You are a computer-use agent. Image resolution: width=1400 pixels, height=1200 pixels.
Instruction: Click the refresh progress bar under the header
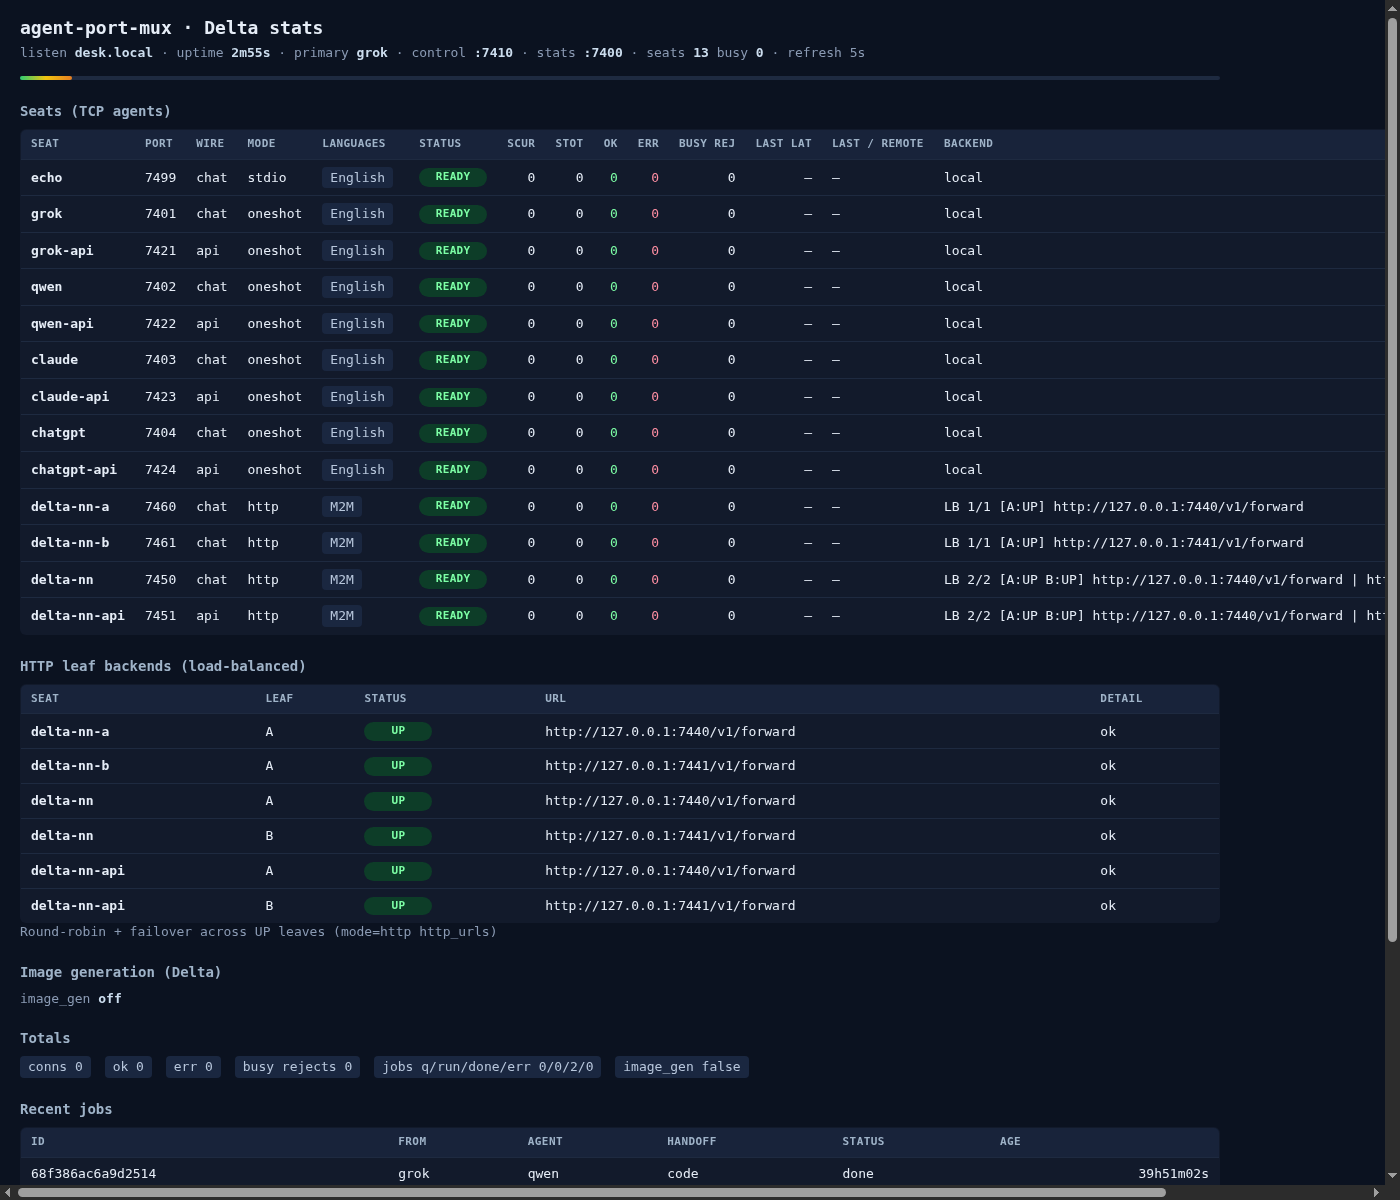point(620,77)
